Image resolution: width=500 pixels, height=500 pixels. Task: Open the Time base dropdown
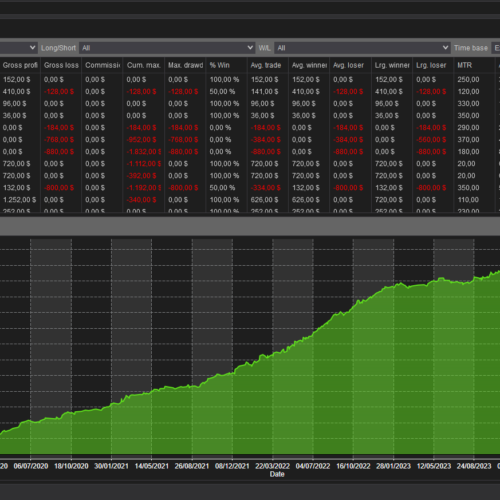(497, 48)
